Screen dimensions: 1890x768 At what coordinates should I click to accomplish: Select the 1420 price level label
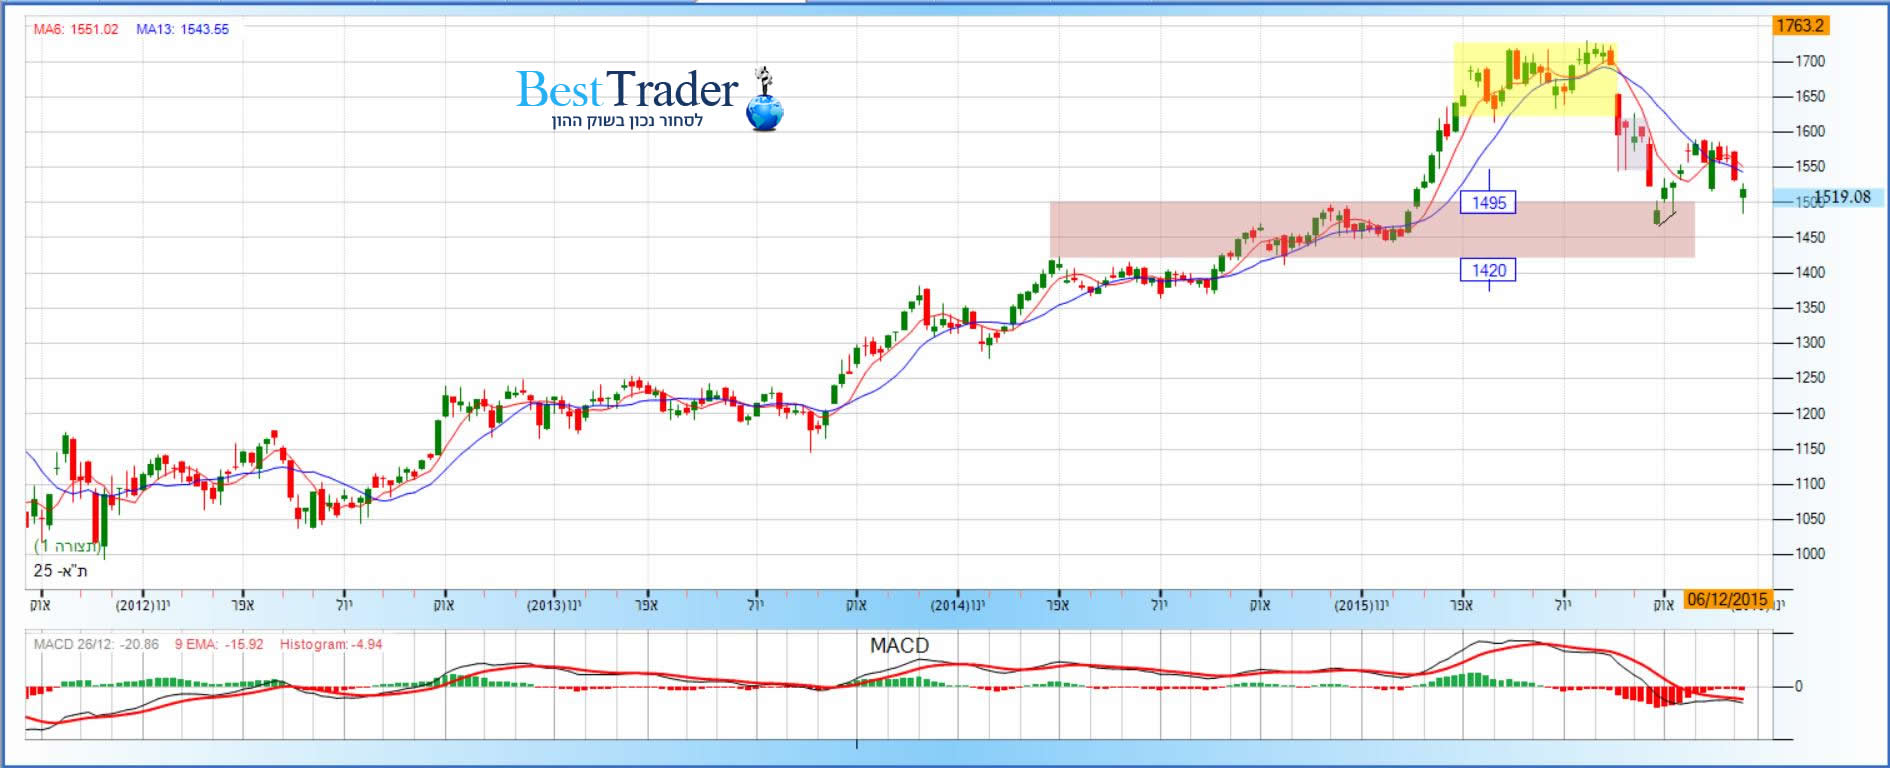[x=1488, y=270]
